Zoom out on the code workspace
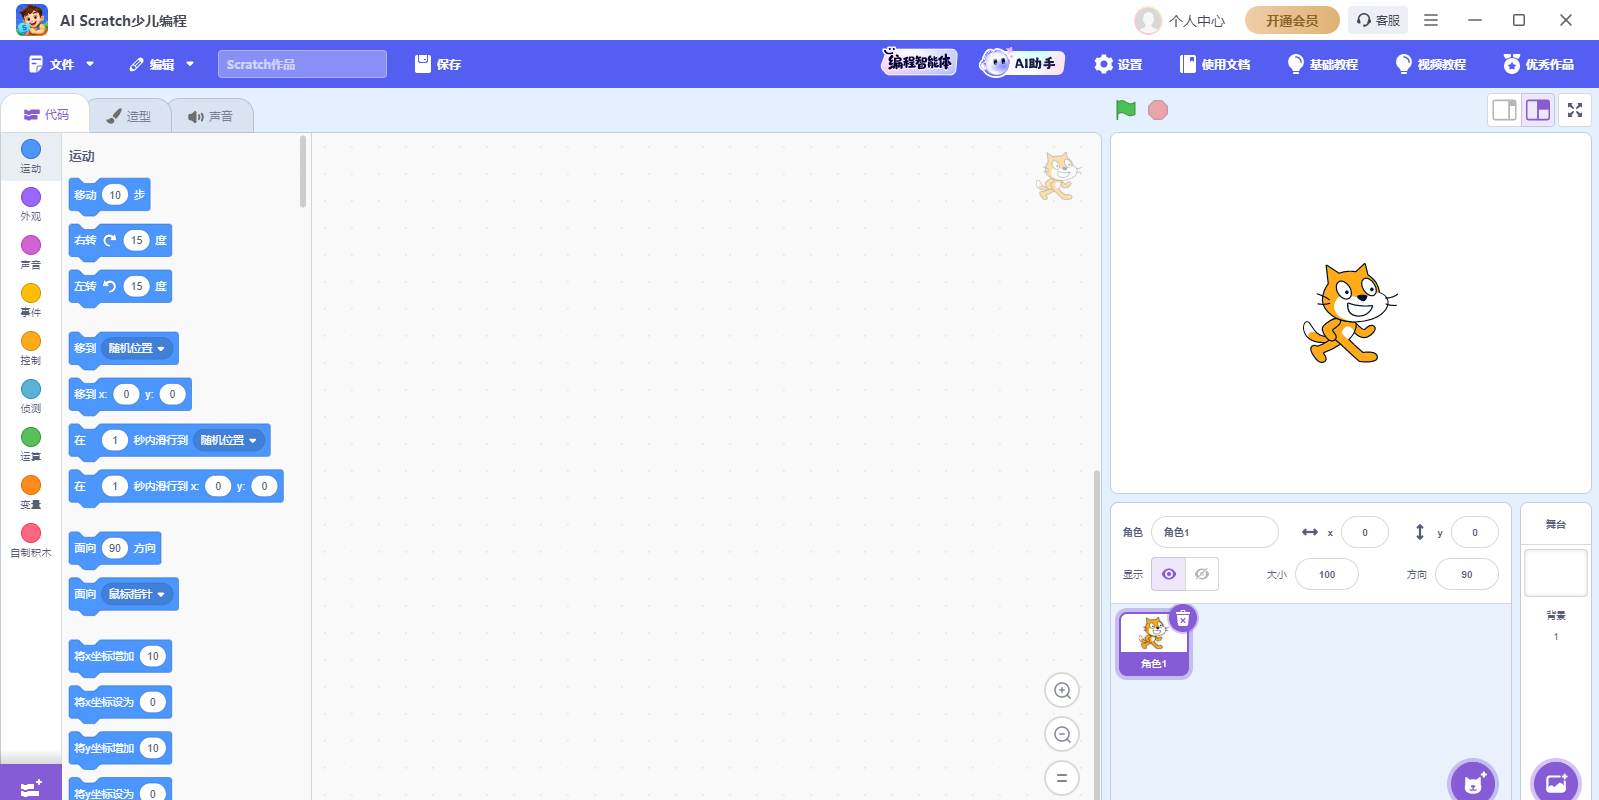The image size is (1599, 800). pos(1062,735)
